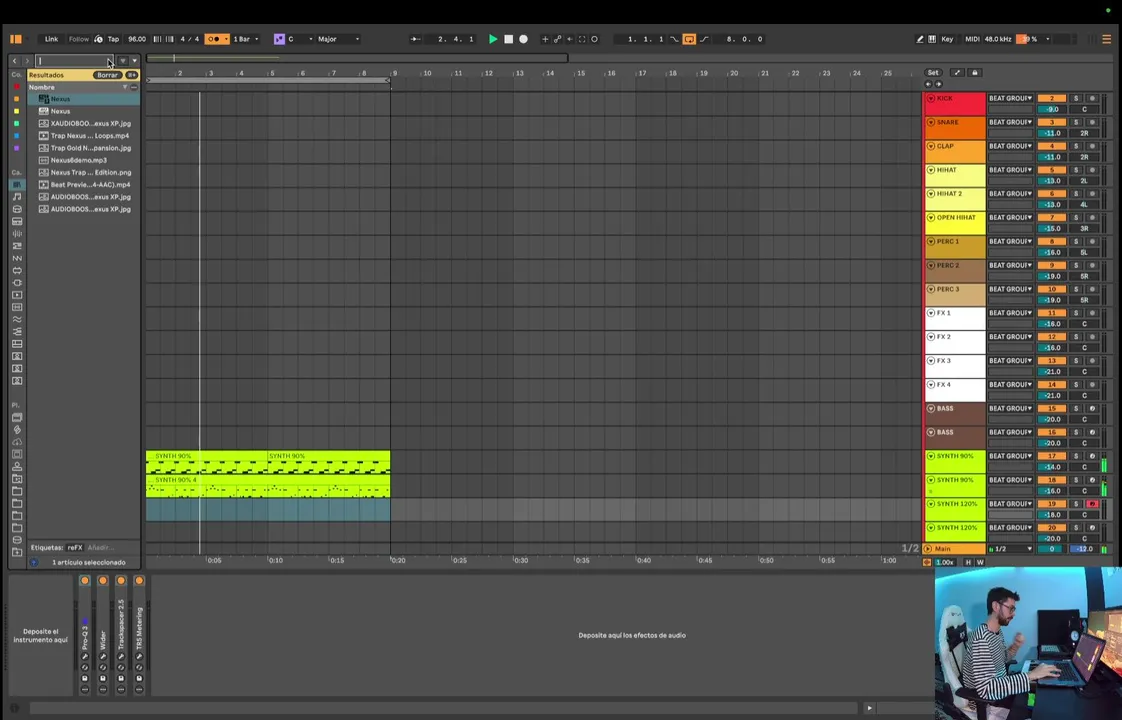Open the 1 Bar quantization dropdown

pyautogui.click(x=245, y=39)
